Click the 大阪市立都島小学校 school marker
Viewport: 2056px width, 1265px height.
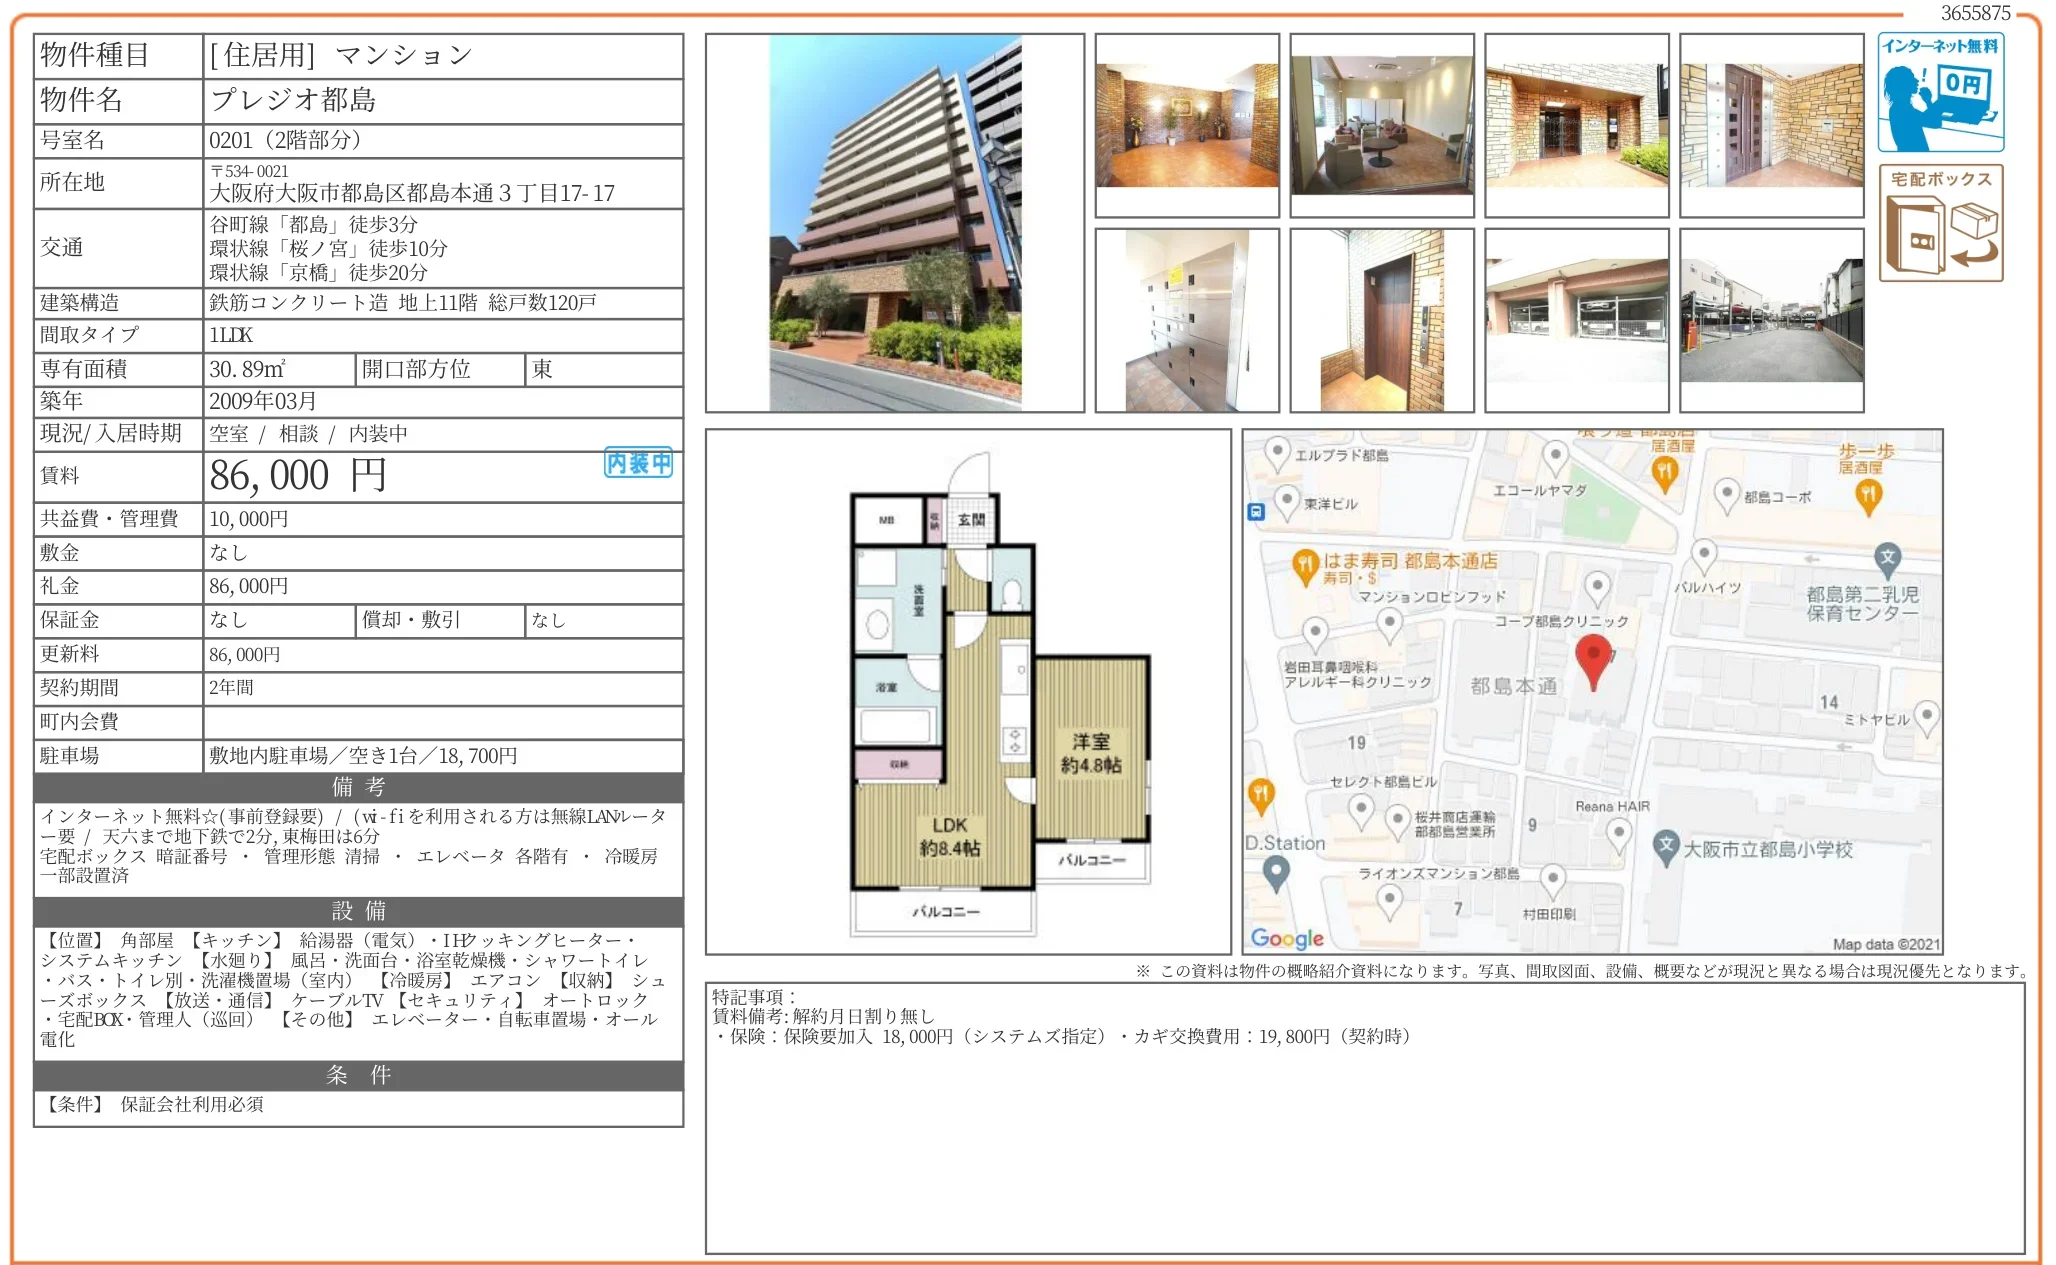click(1665, 846)
